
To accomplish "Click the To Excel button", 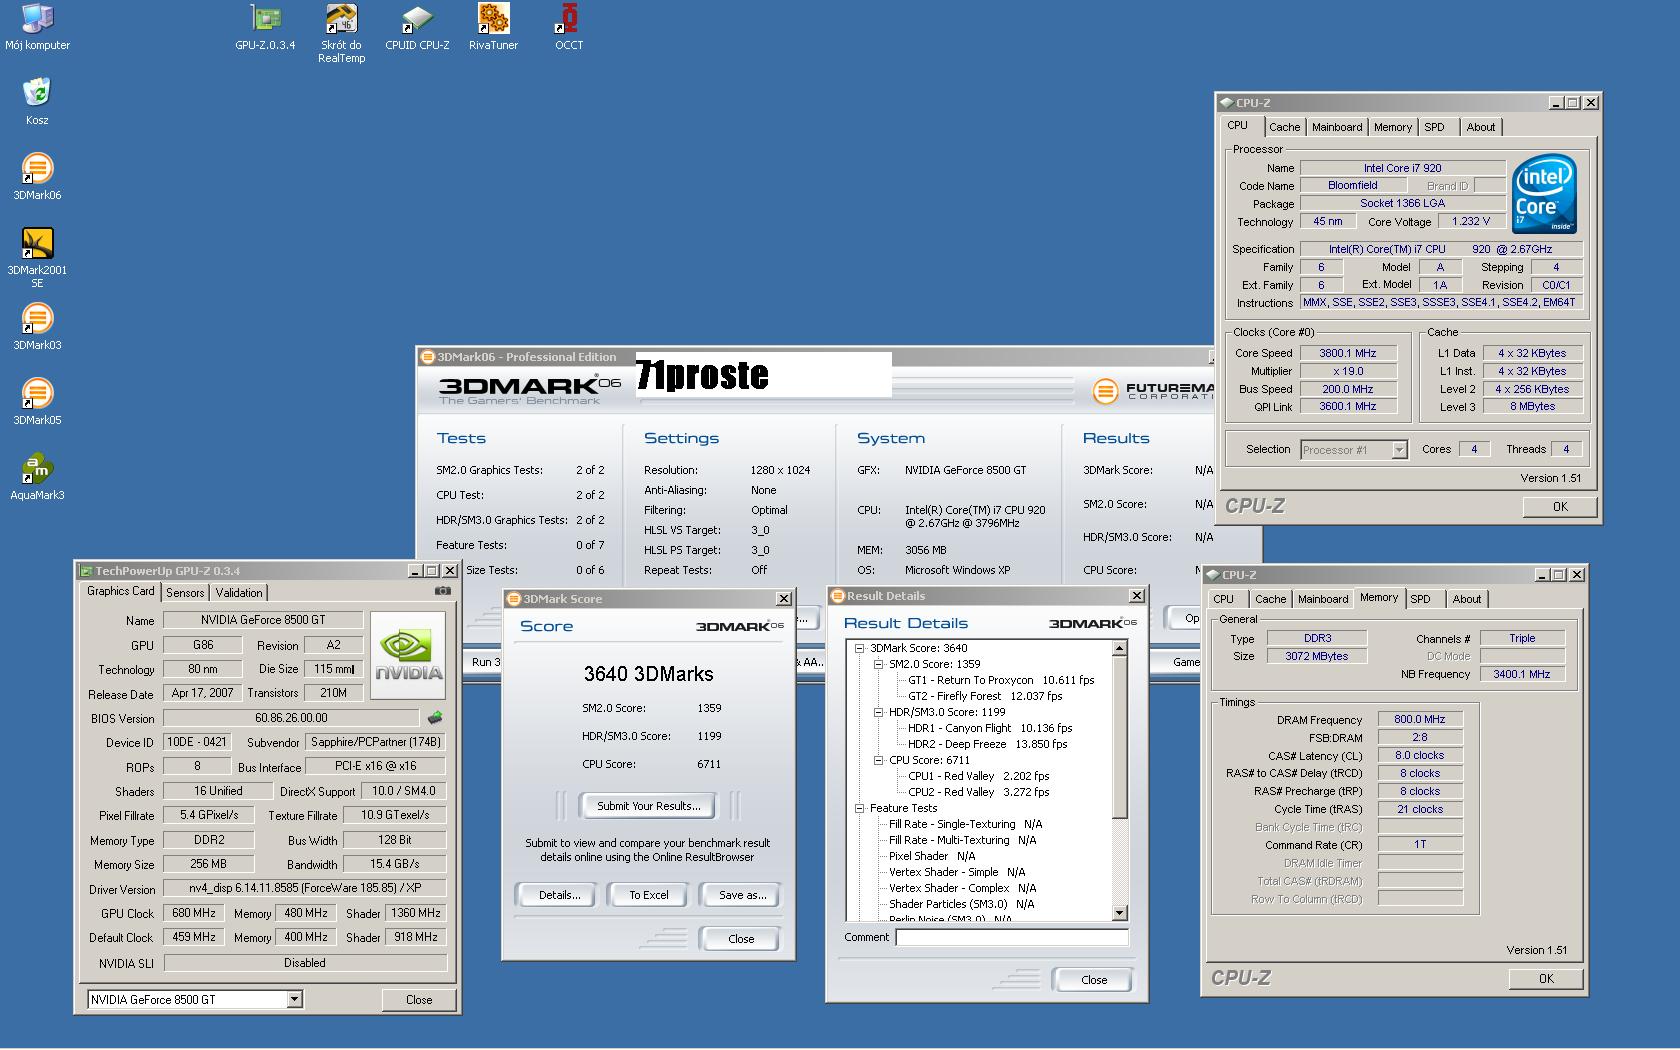I will (648, 895).
